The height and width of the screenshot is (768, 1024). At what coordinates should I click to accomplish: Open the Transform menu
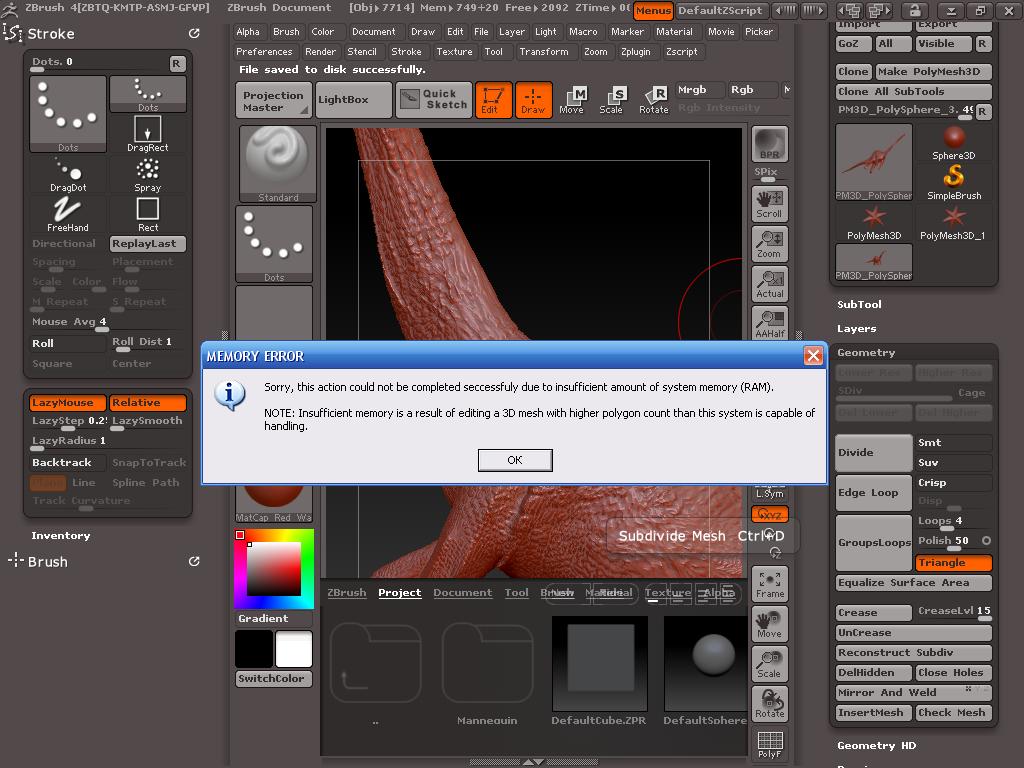[543, 52]
